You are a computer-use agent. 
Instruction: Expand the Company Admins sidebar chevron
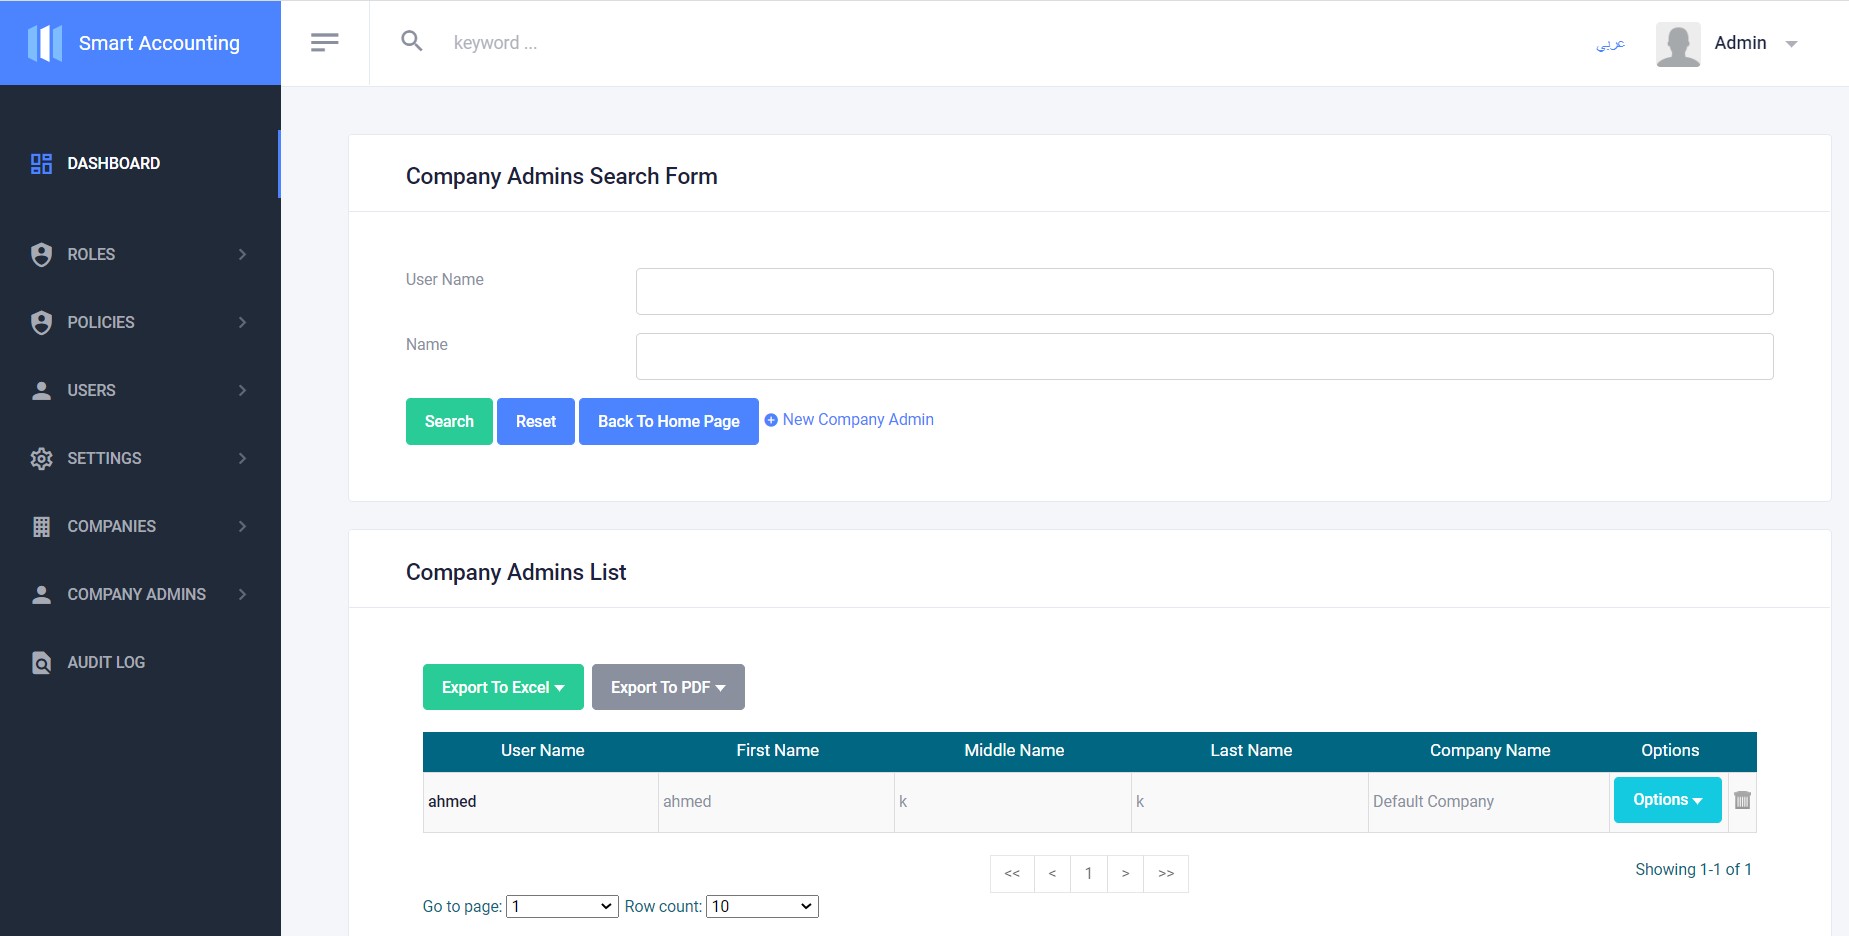pyautogui.click(x=242, y=594)
